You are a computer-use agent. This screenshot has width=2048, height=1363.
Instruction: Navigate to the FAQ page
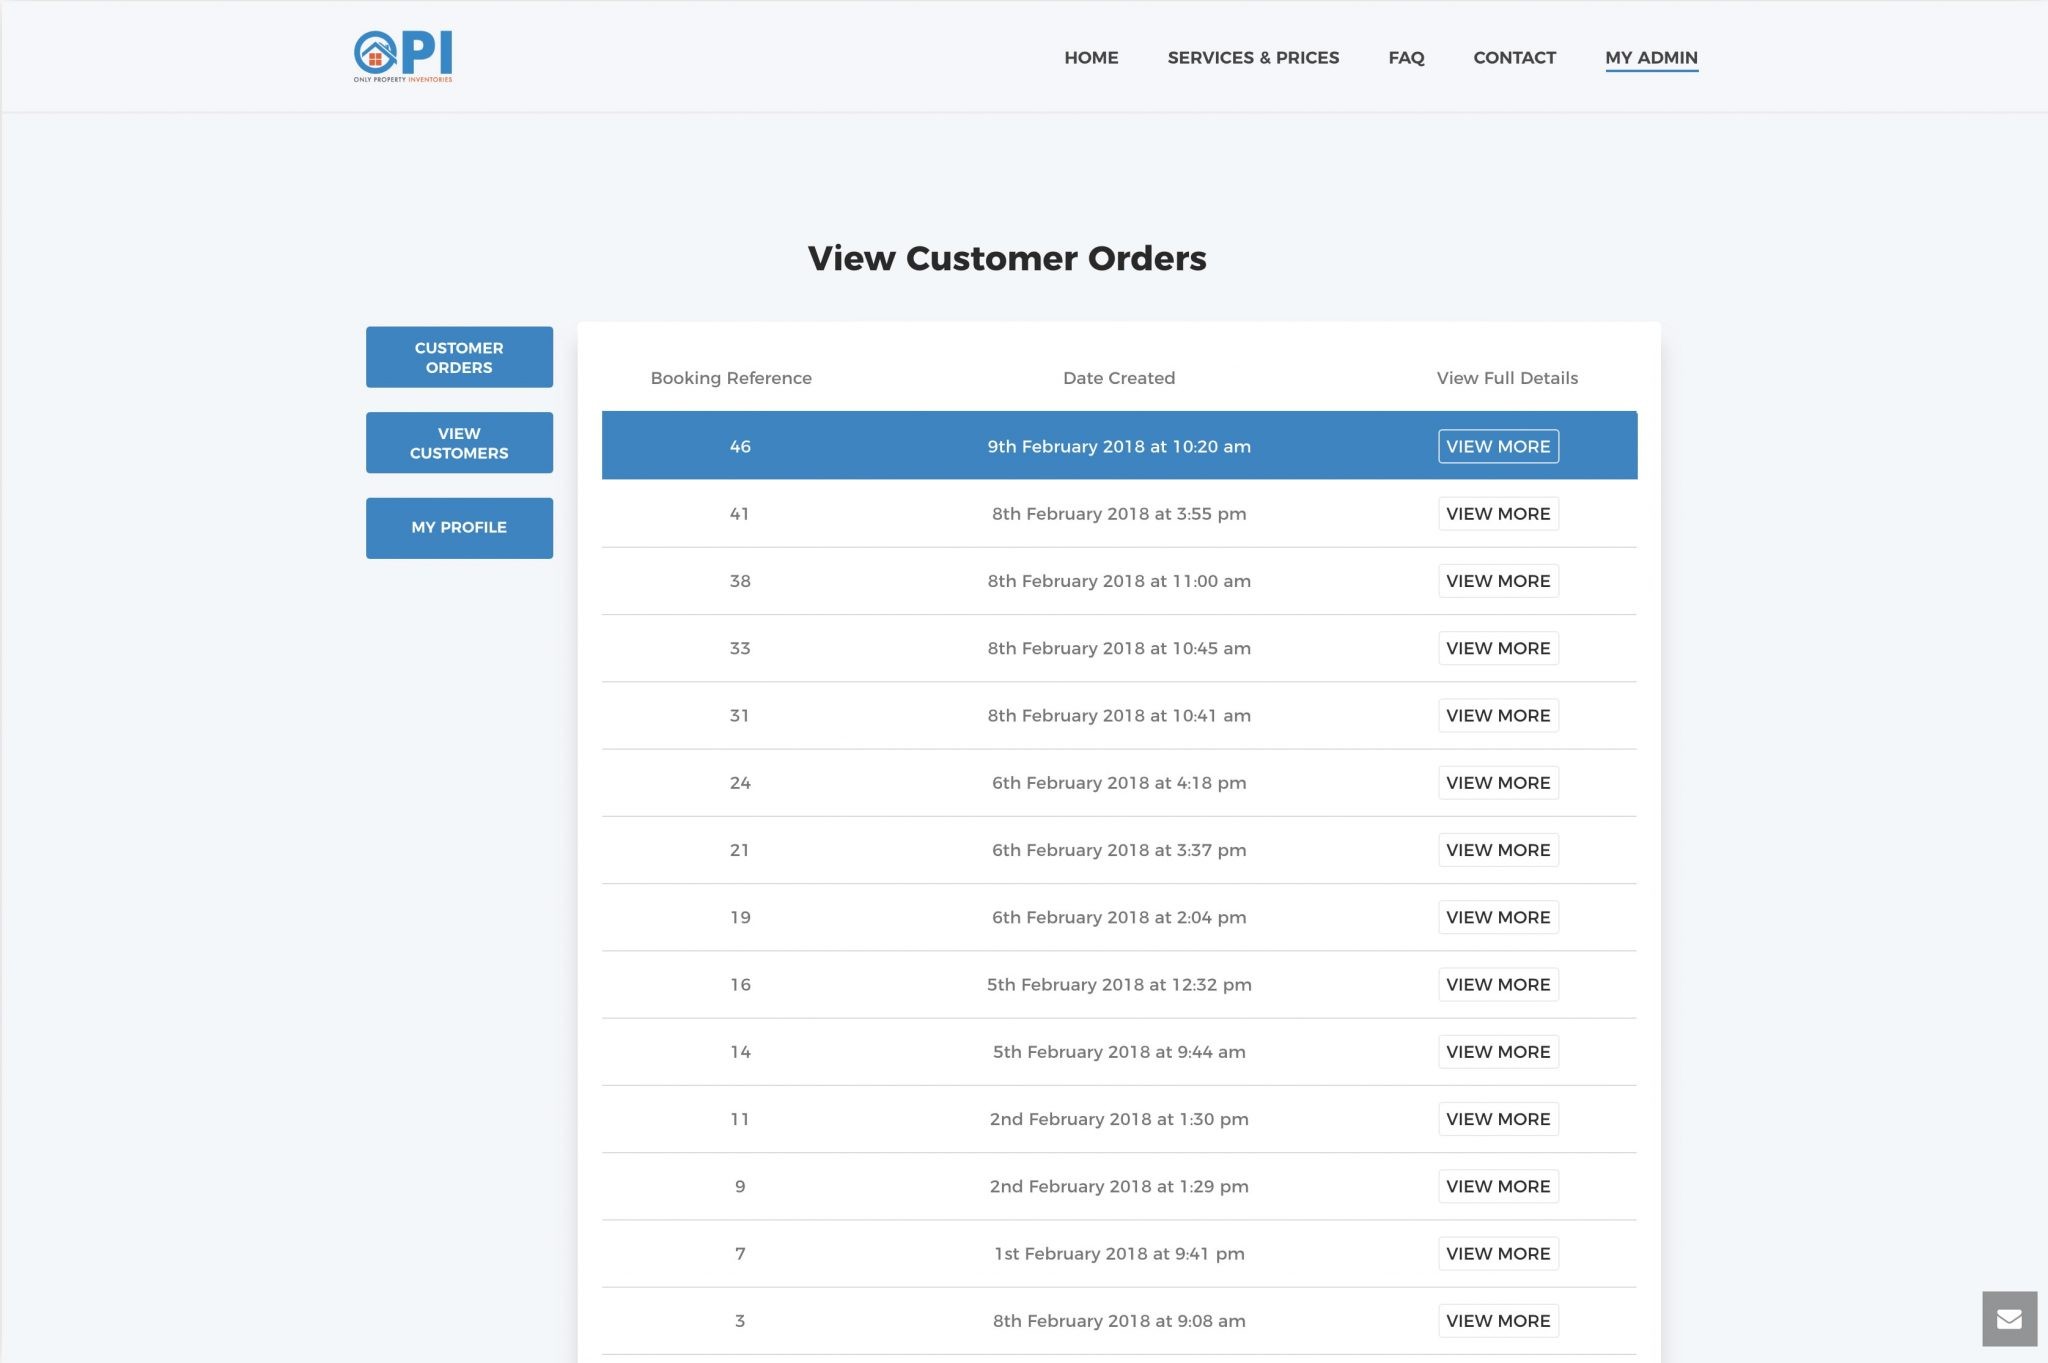coord(1406,58)
